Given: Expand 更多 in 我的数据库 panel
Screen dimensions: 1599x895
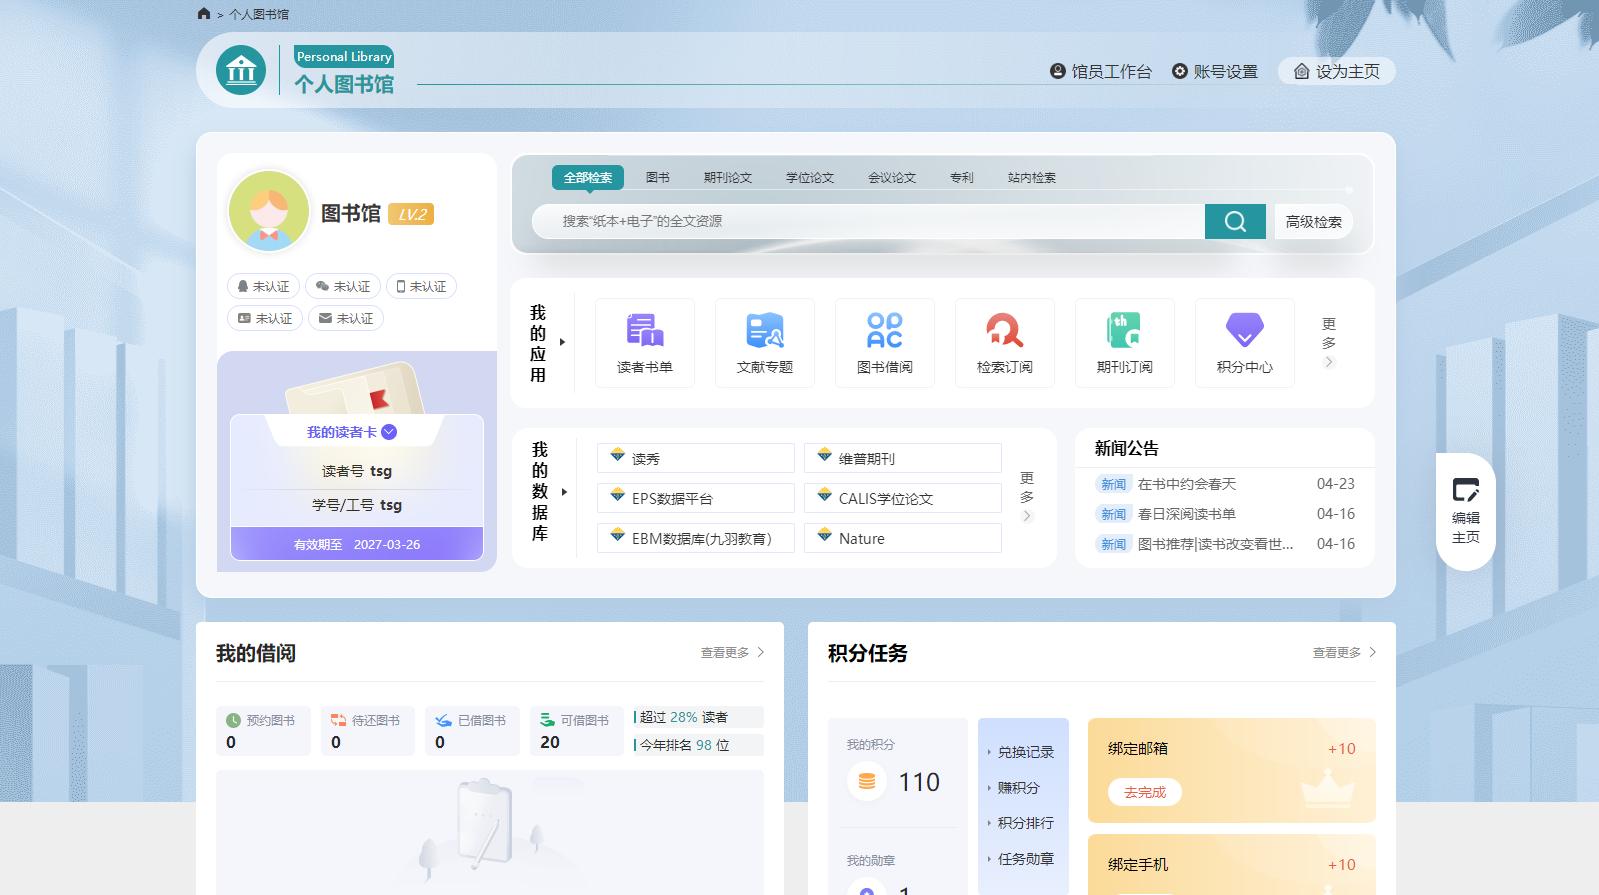Looking at the screenshot, I should (x=1026, y=496).
